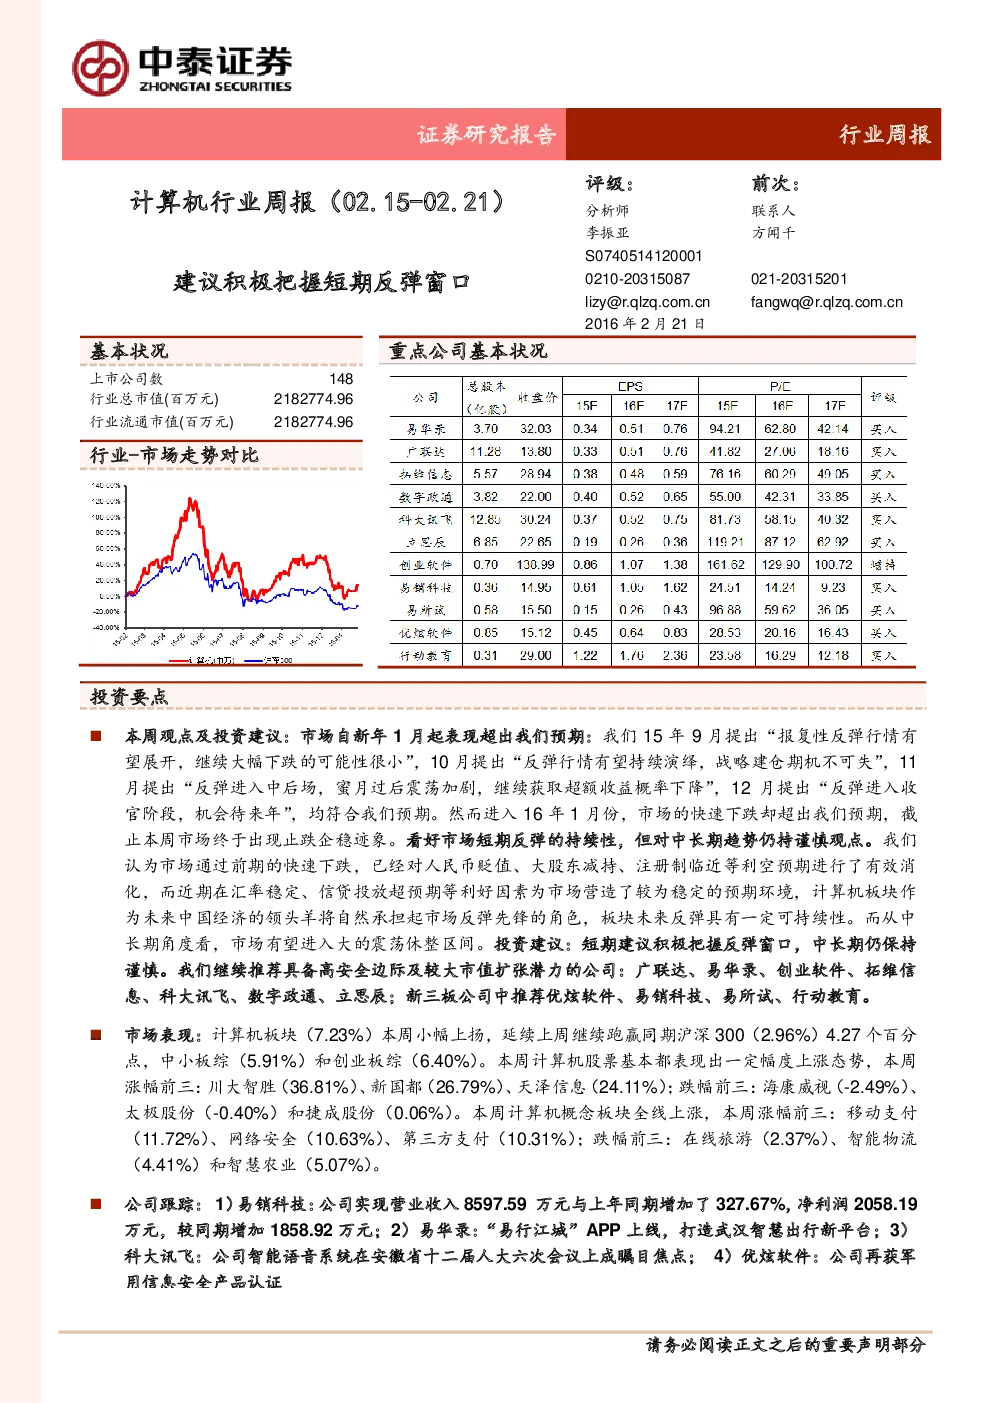992x1403 pixels.
Task: Click the footer disclaimer 请务必阅读正文之后的重要声明部分
Action: (786, 1345)
